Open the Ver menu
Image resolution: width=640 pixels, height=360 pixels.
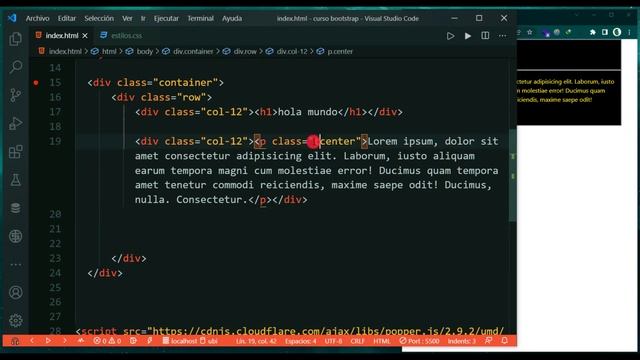(x=127, y=18)
